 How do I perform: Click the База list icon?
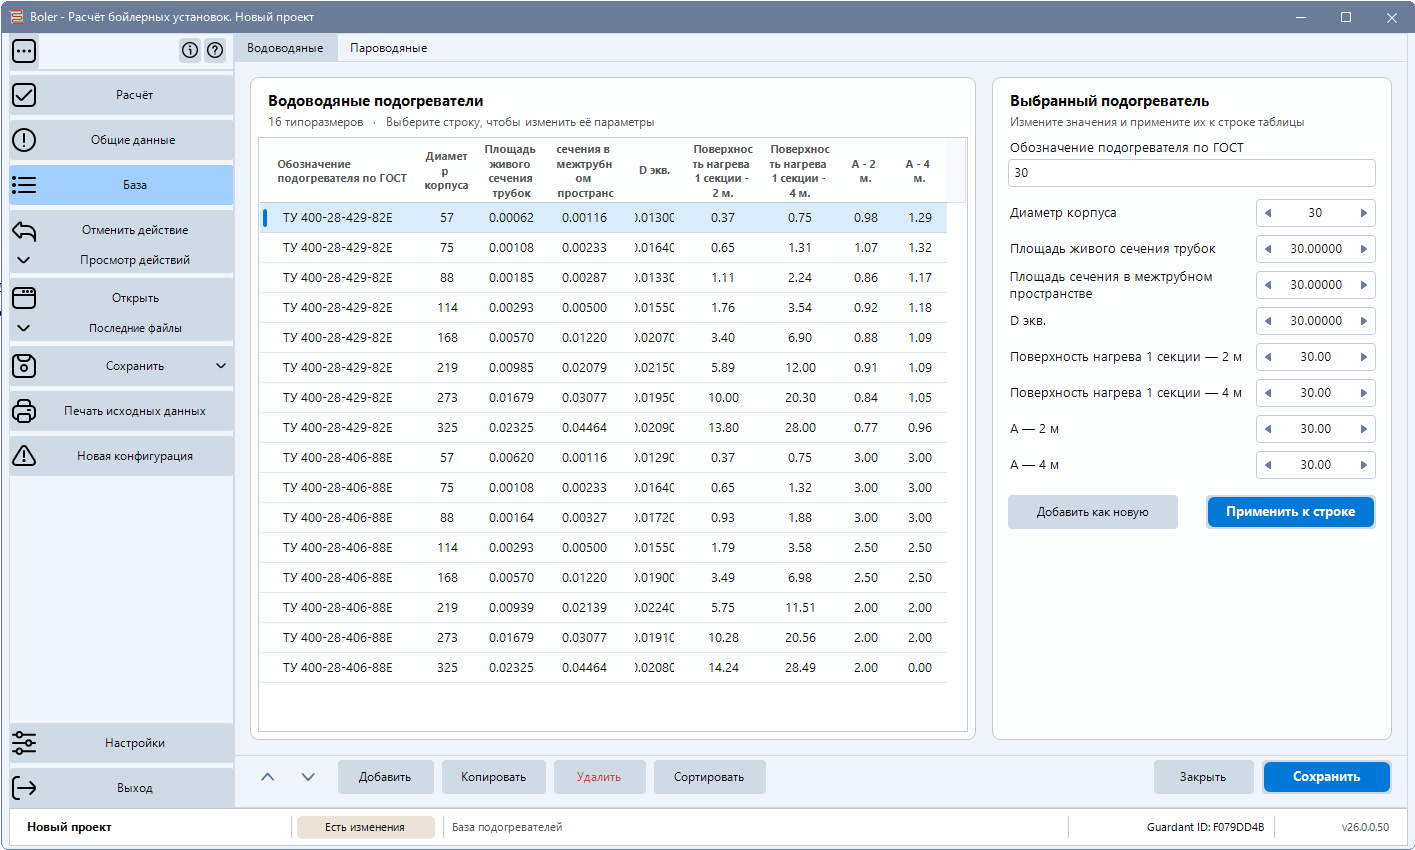pos(24,185)
